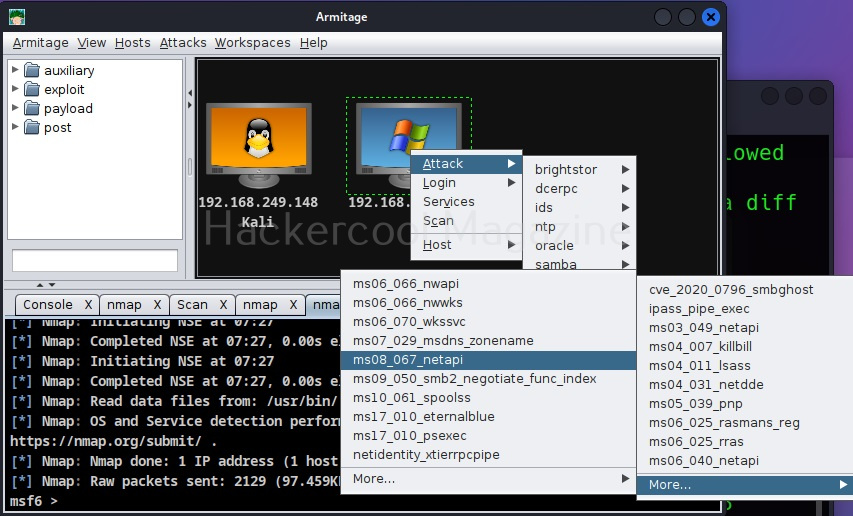
Task: Click the auxiliary folder icon
Action: 32,70
